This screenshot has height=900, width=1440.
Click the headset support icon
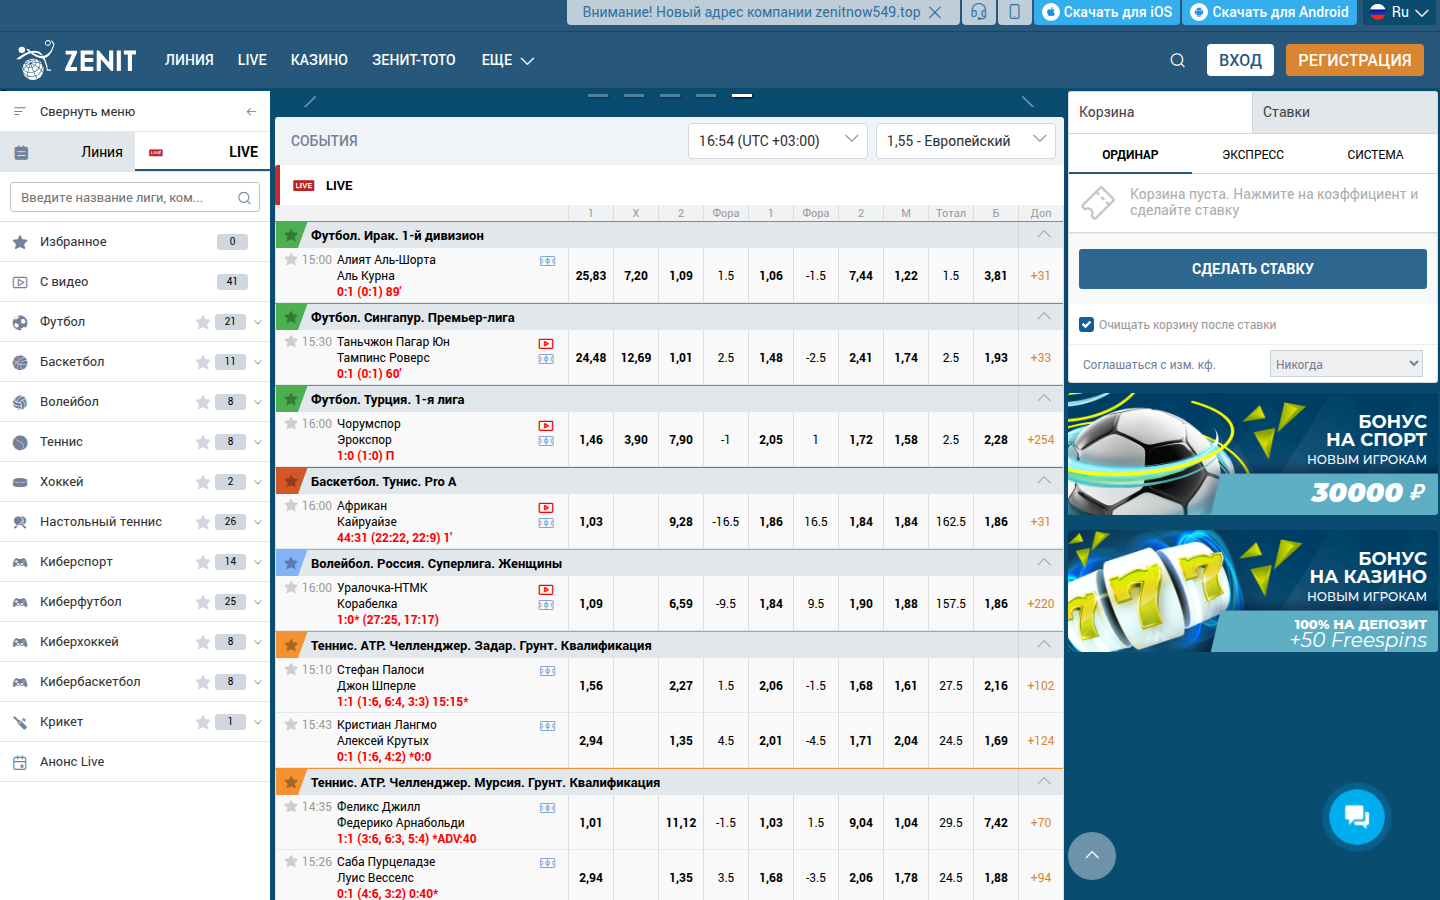[979, 13]
